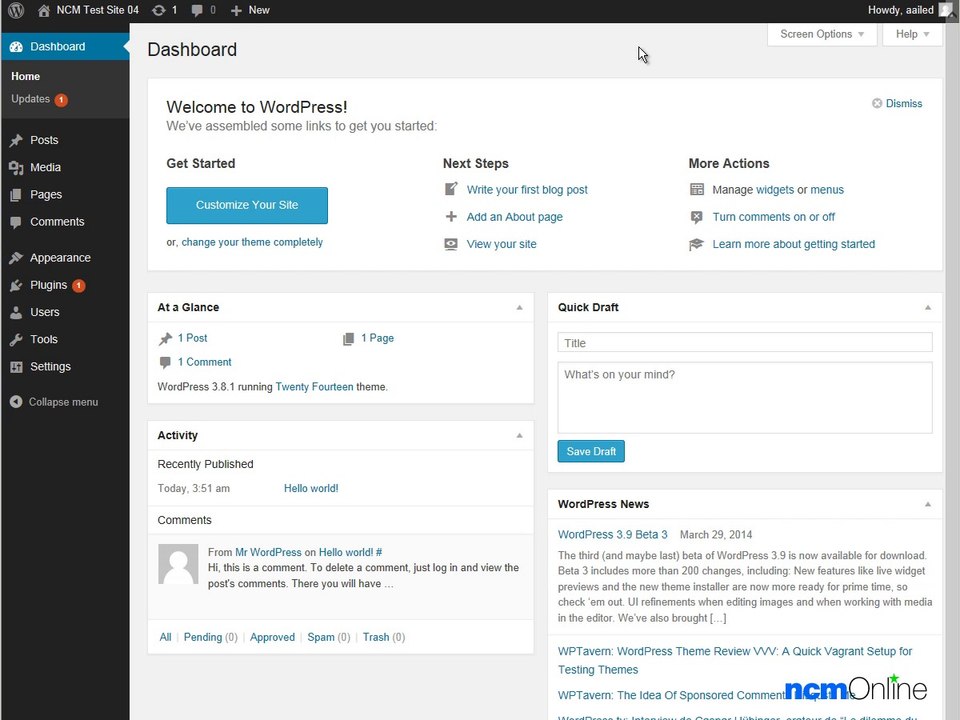Click the Save Draft button

[591, 451]
